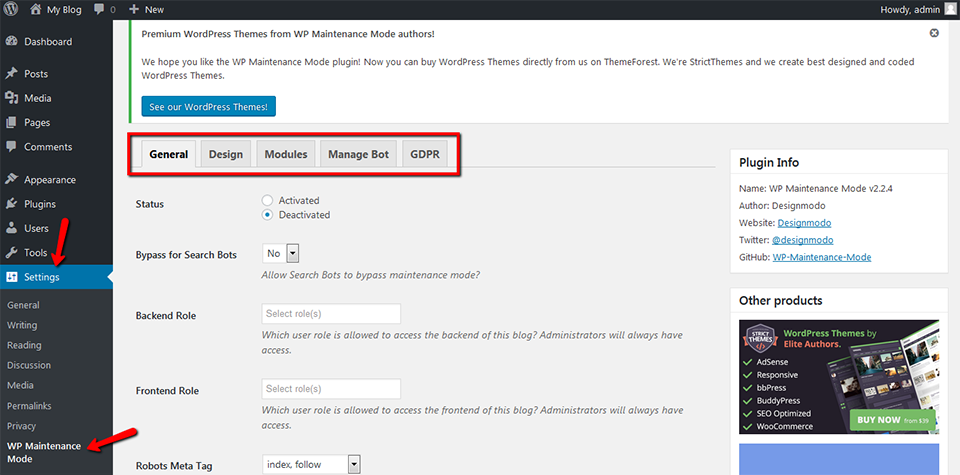This screenshot has width=960, height=475.
Task: Open Settings menu in sidebar
Action: [56, 277]
